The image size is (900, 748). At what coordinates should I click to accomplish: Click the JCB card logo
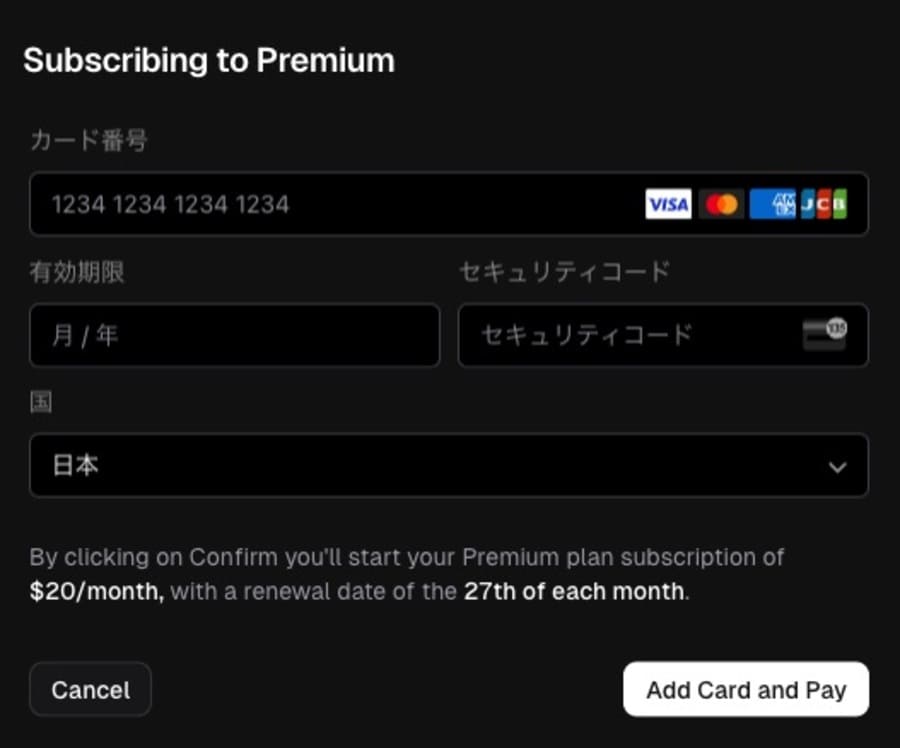824,204
